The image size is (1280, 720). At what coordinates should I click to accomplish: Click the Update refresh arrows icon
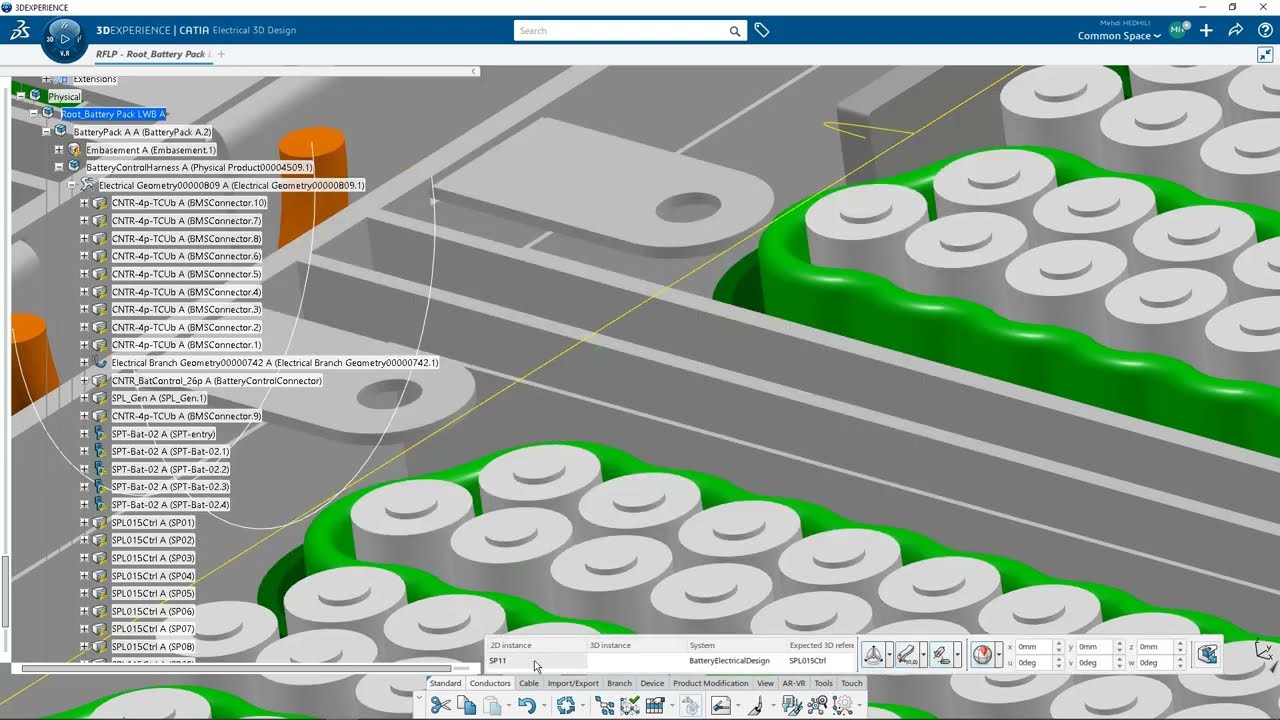pos(566,705)
